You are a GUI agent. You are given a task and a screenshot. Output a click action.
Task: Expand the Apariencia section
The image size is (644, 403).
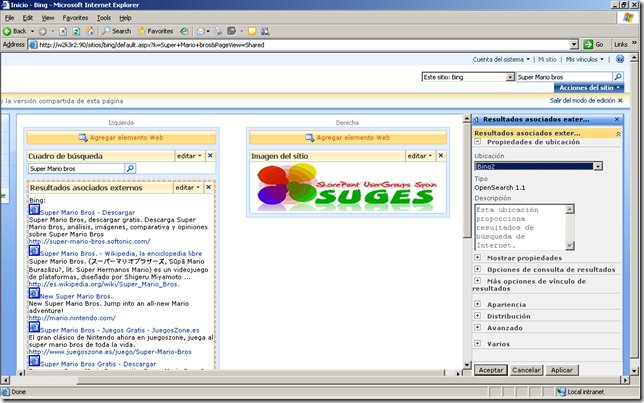478,304
